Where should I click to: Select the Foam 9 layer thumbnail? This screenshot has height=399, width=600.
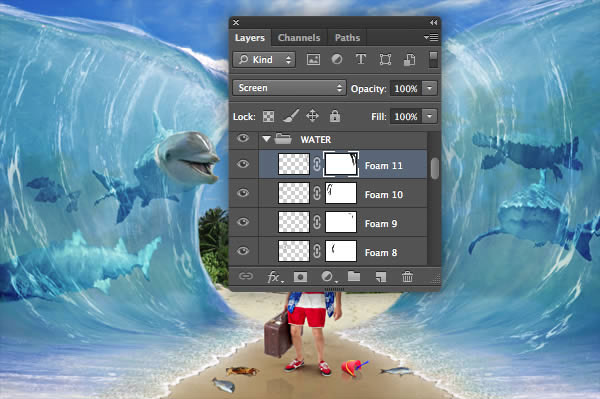pos(293,222)
